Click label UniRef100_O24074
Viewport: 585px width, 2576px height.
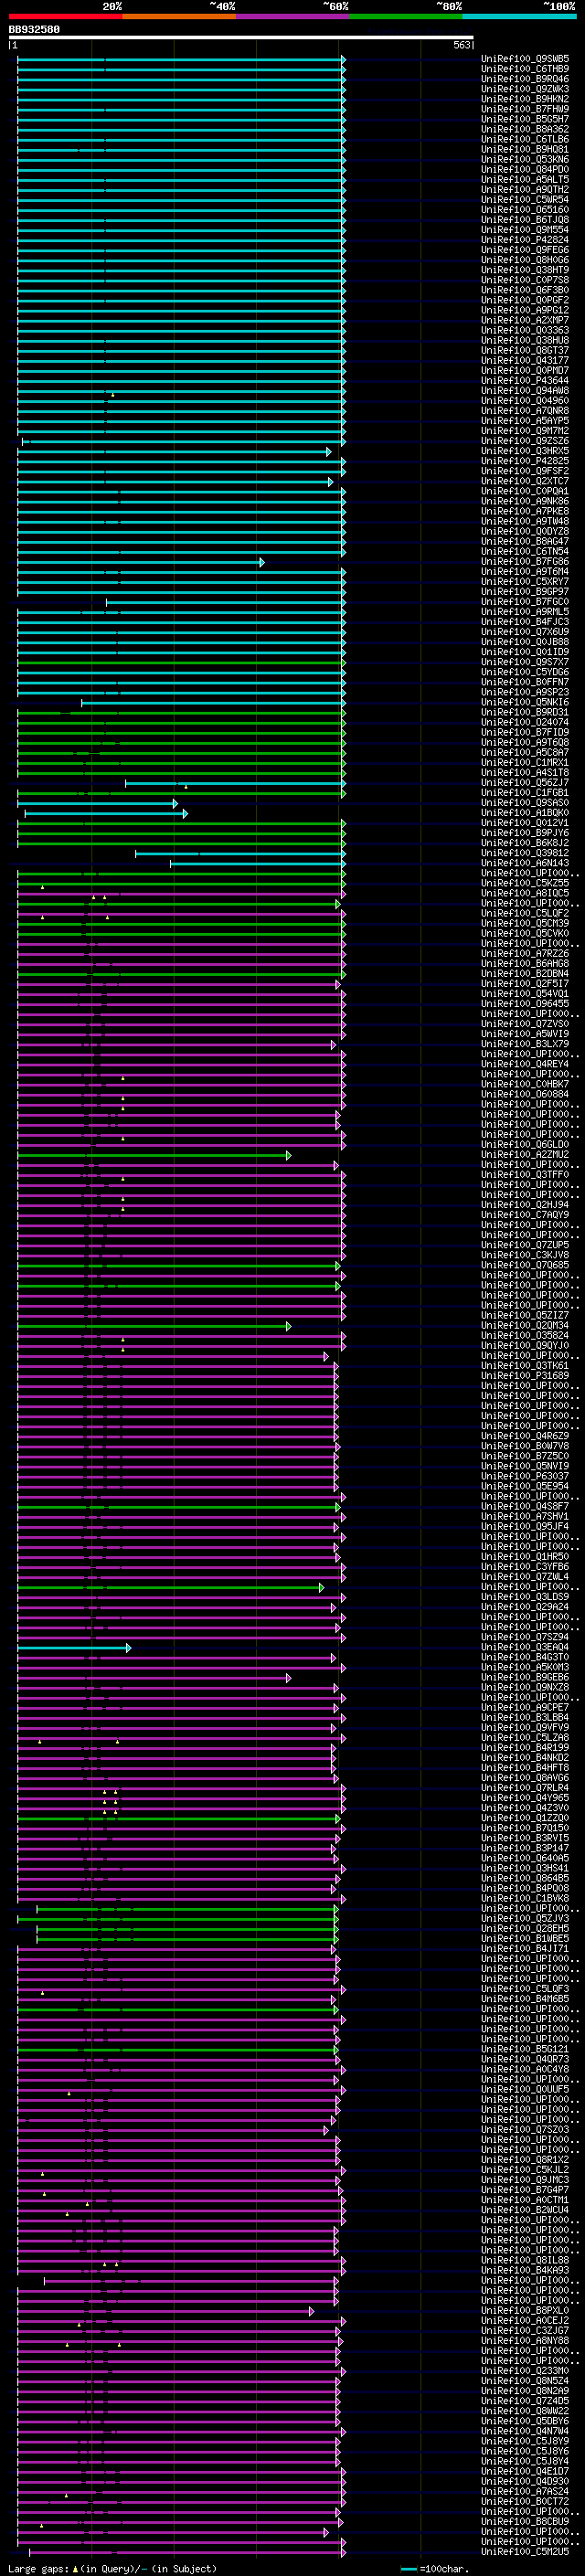click(525, 722)
